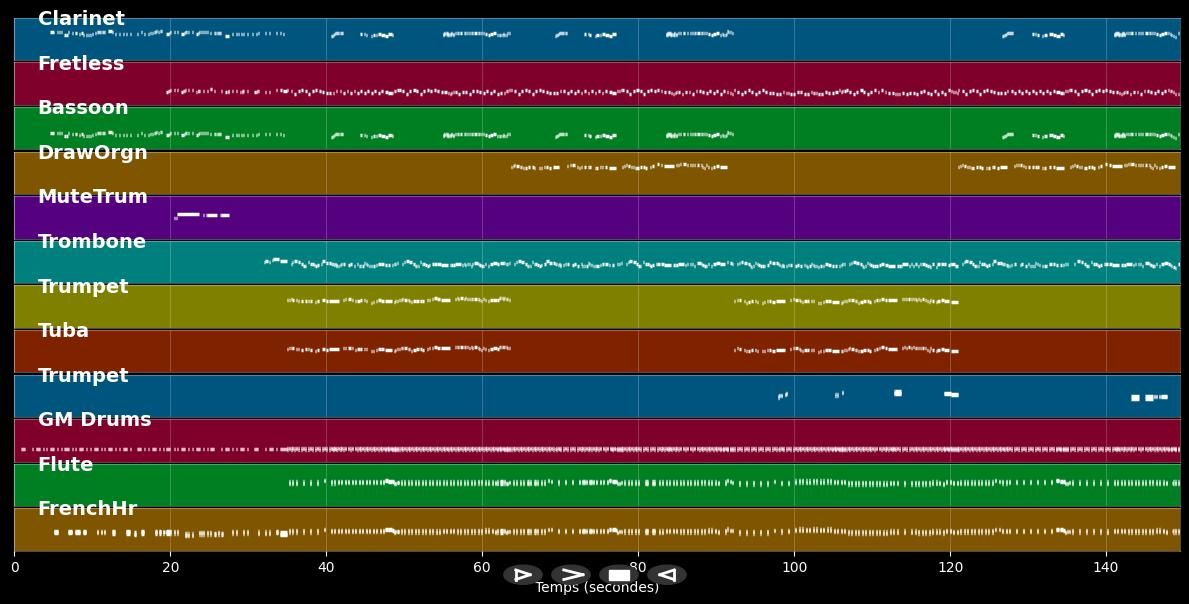Click the 0 seconds timeline mark
Screen dimensions: 1189x604
(14, 567)
